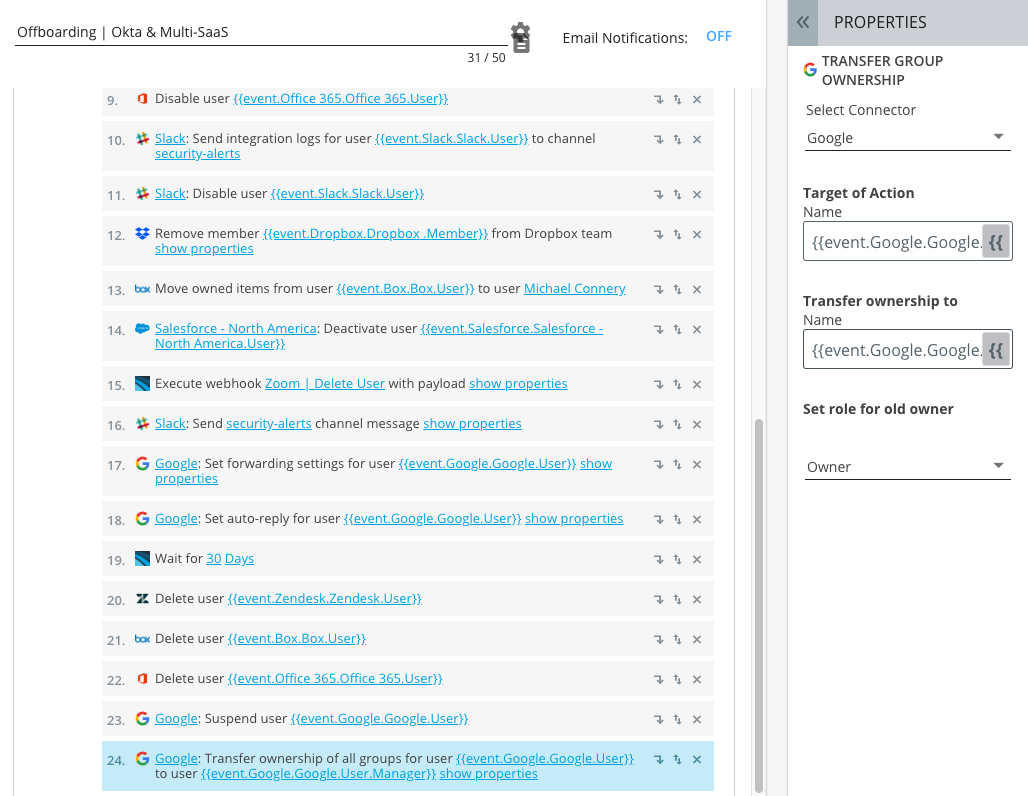Delete step 21 Box Delete user

(x=697, y=640)
